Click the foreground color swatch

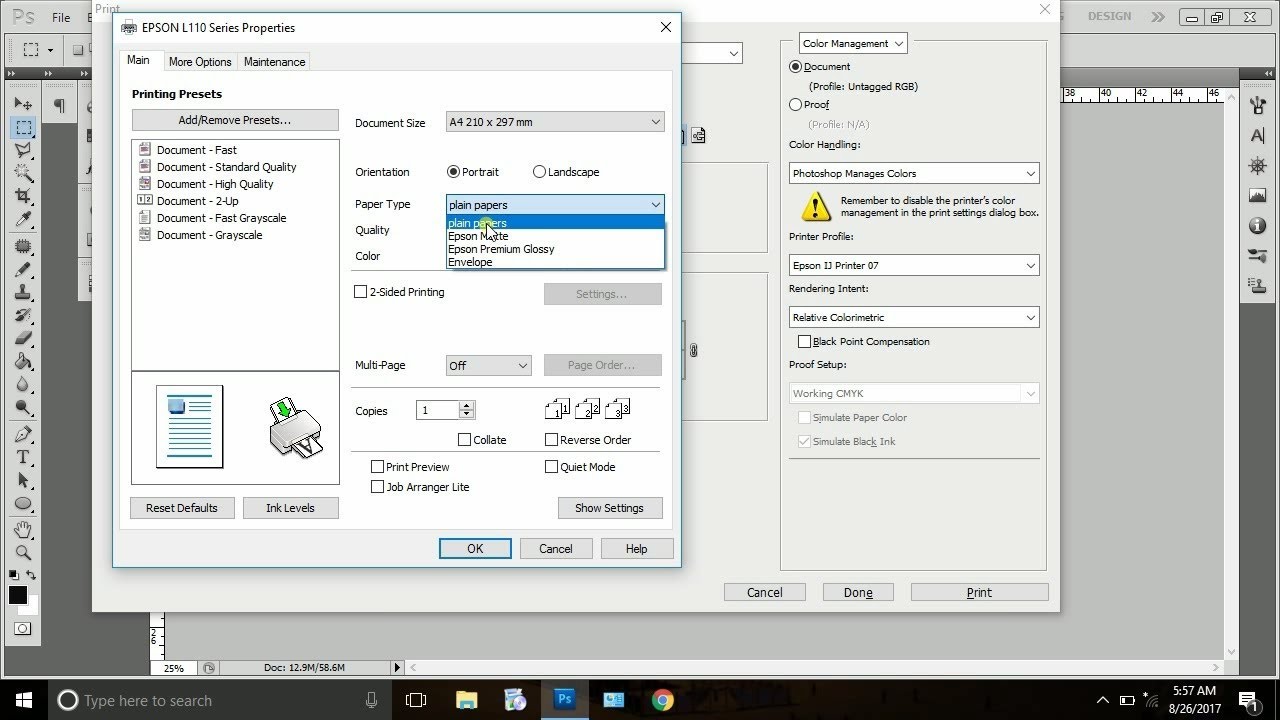pyautogui.click(x=17, y=595)
